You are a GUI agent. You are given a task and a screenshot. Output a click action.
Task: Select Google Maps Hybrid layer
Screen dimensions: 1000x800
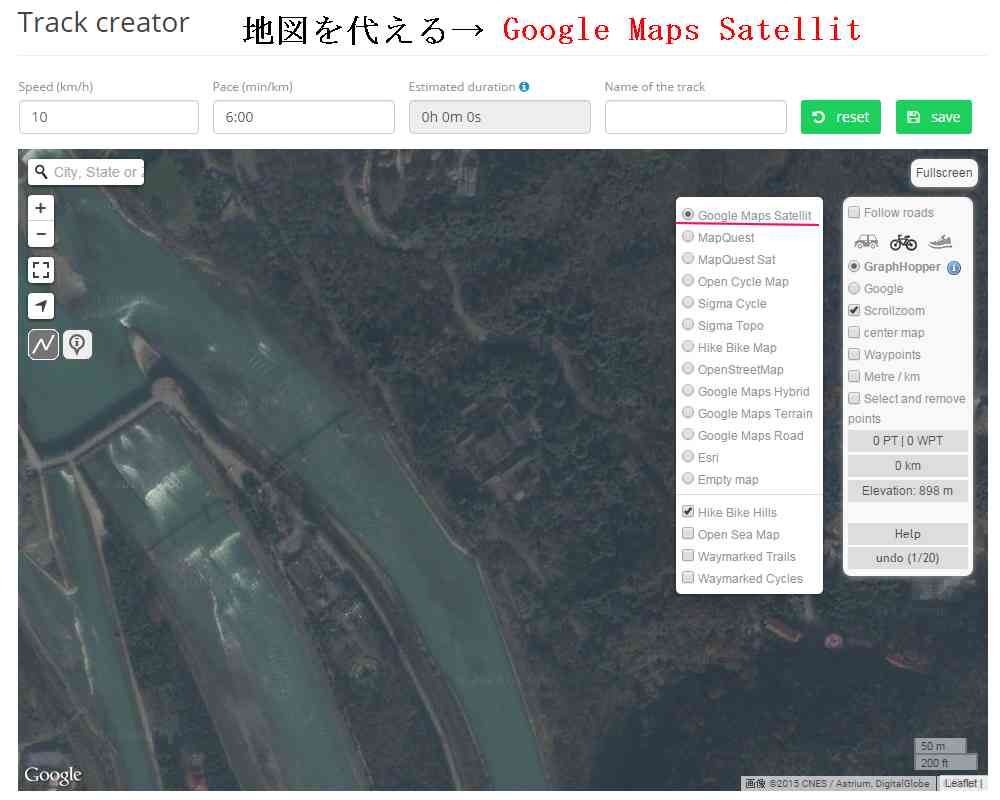point(688,390)
